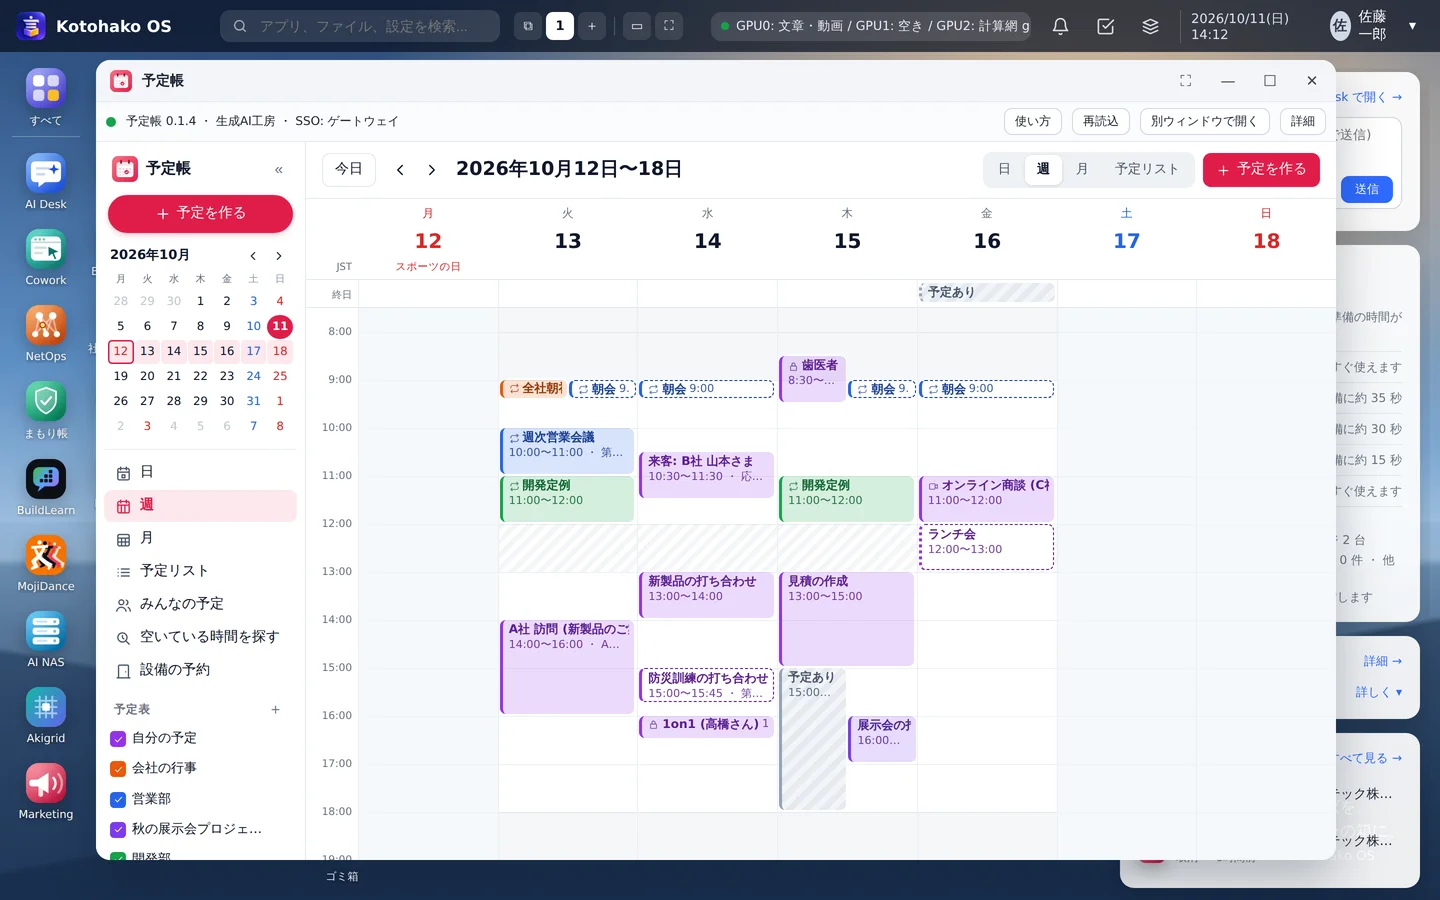This screenshot has width=1440, height=900.
Task: Toggle the 営業部 calendar checkbox
Action: [x=118, y=800]
